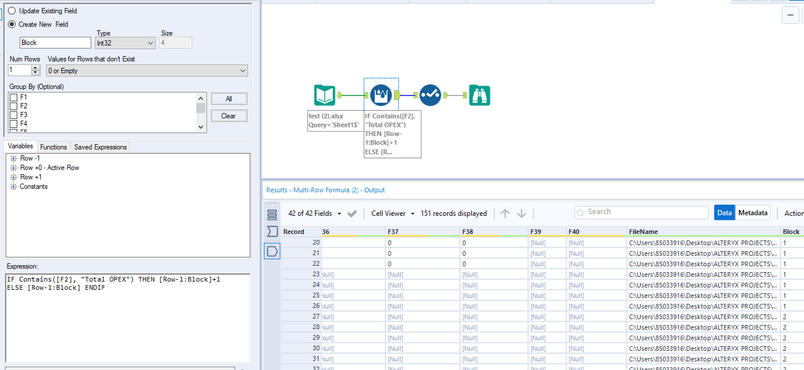
Task: Increase the Num Rows stepper value
Action: 35,68
